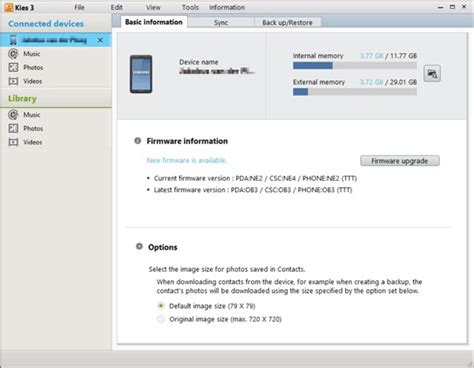
Task: Click the Library section heading
Action: coord(22,99)
